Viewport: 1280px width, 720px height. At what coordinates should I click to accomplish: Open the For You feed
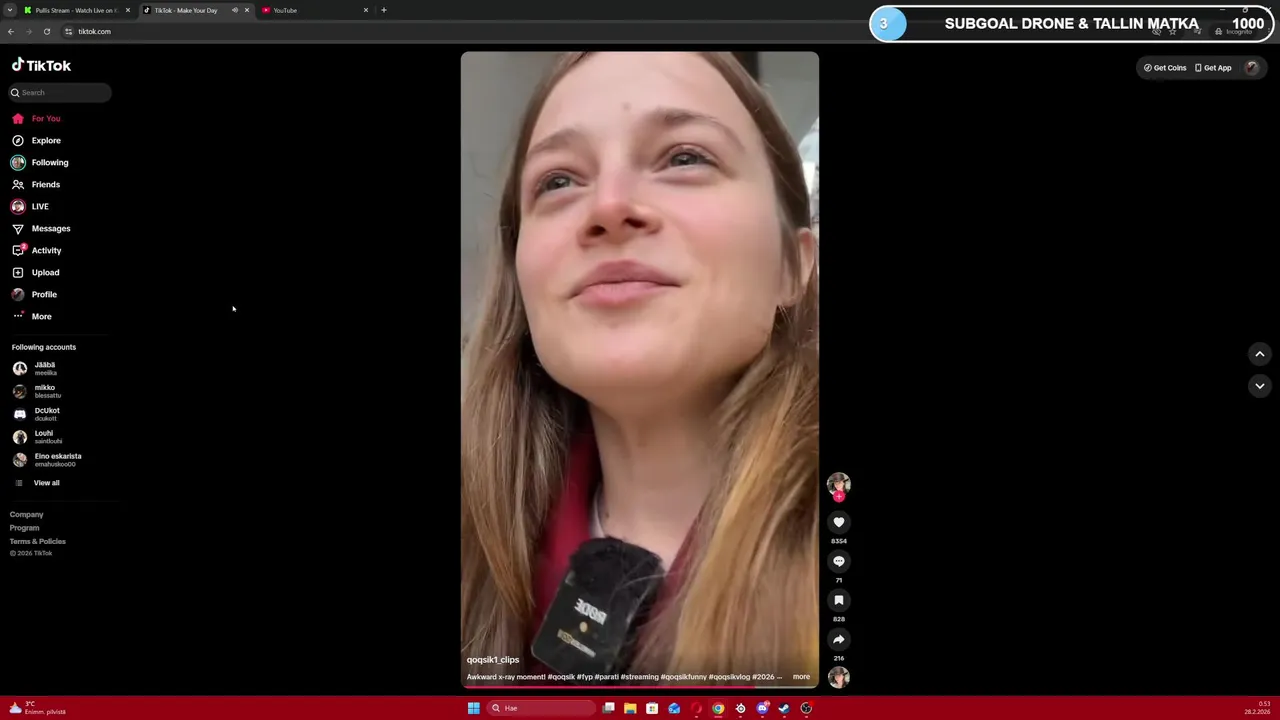(x=36, y=118)
